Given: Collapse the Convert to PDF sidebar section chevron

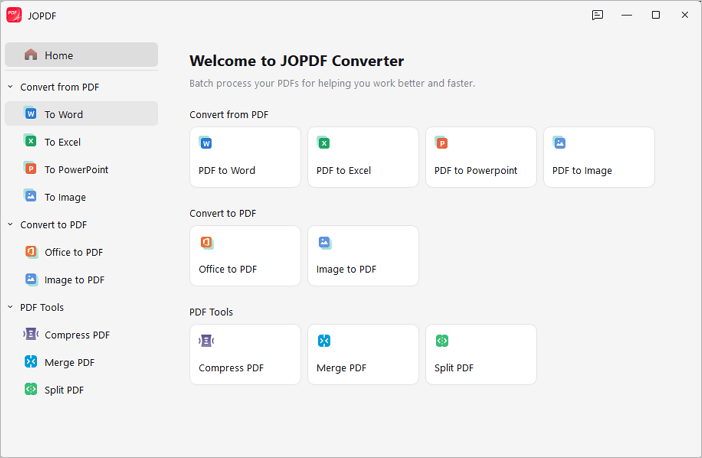Looking at the screenshot, I should 10,224.
